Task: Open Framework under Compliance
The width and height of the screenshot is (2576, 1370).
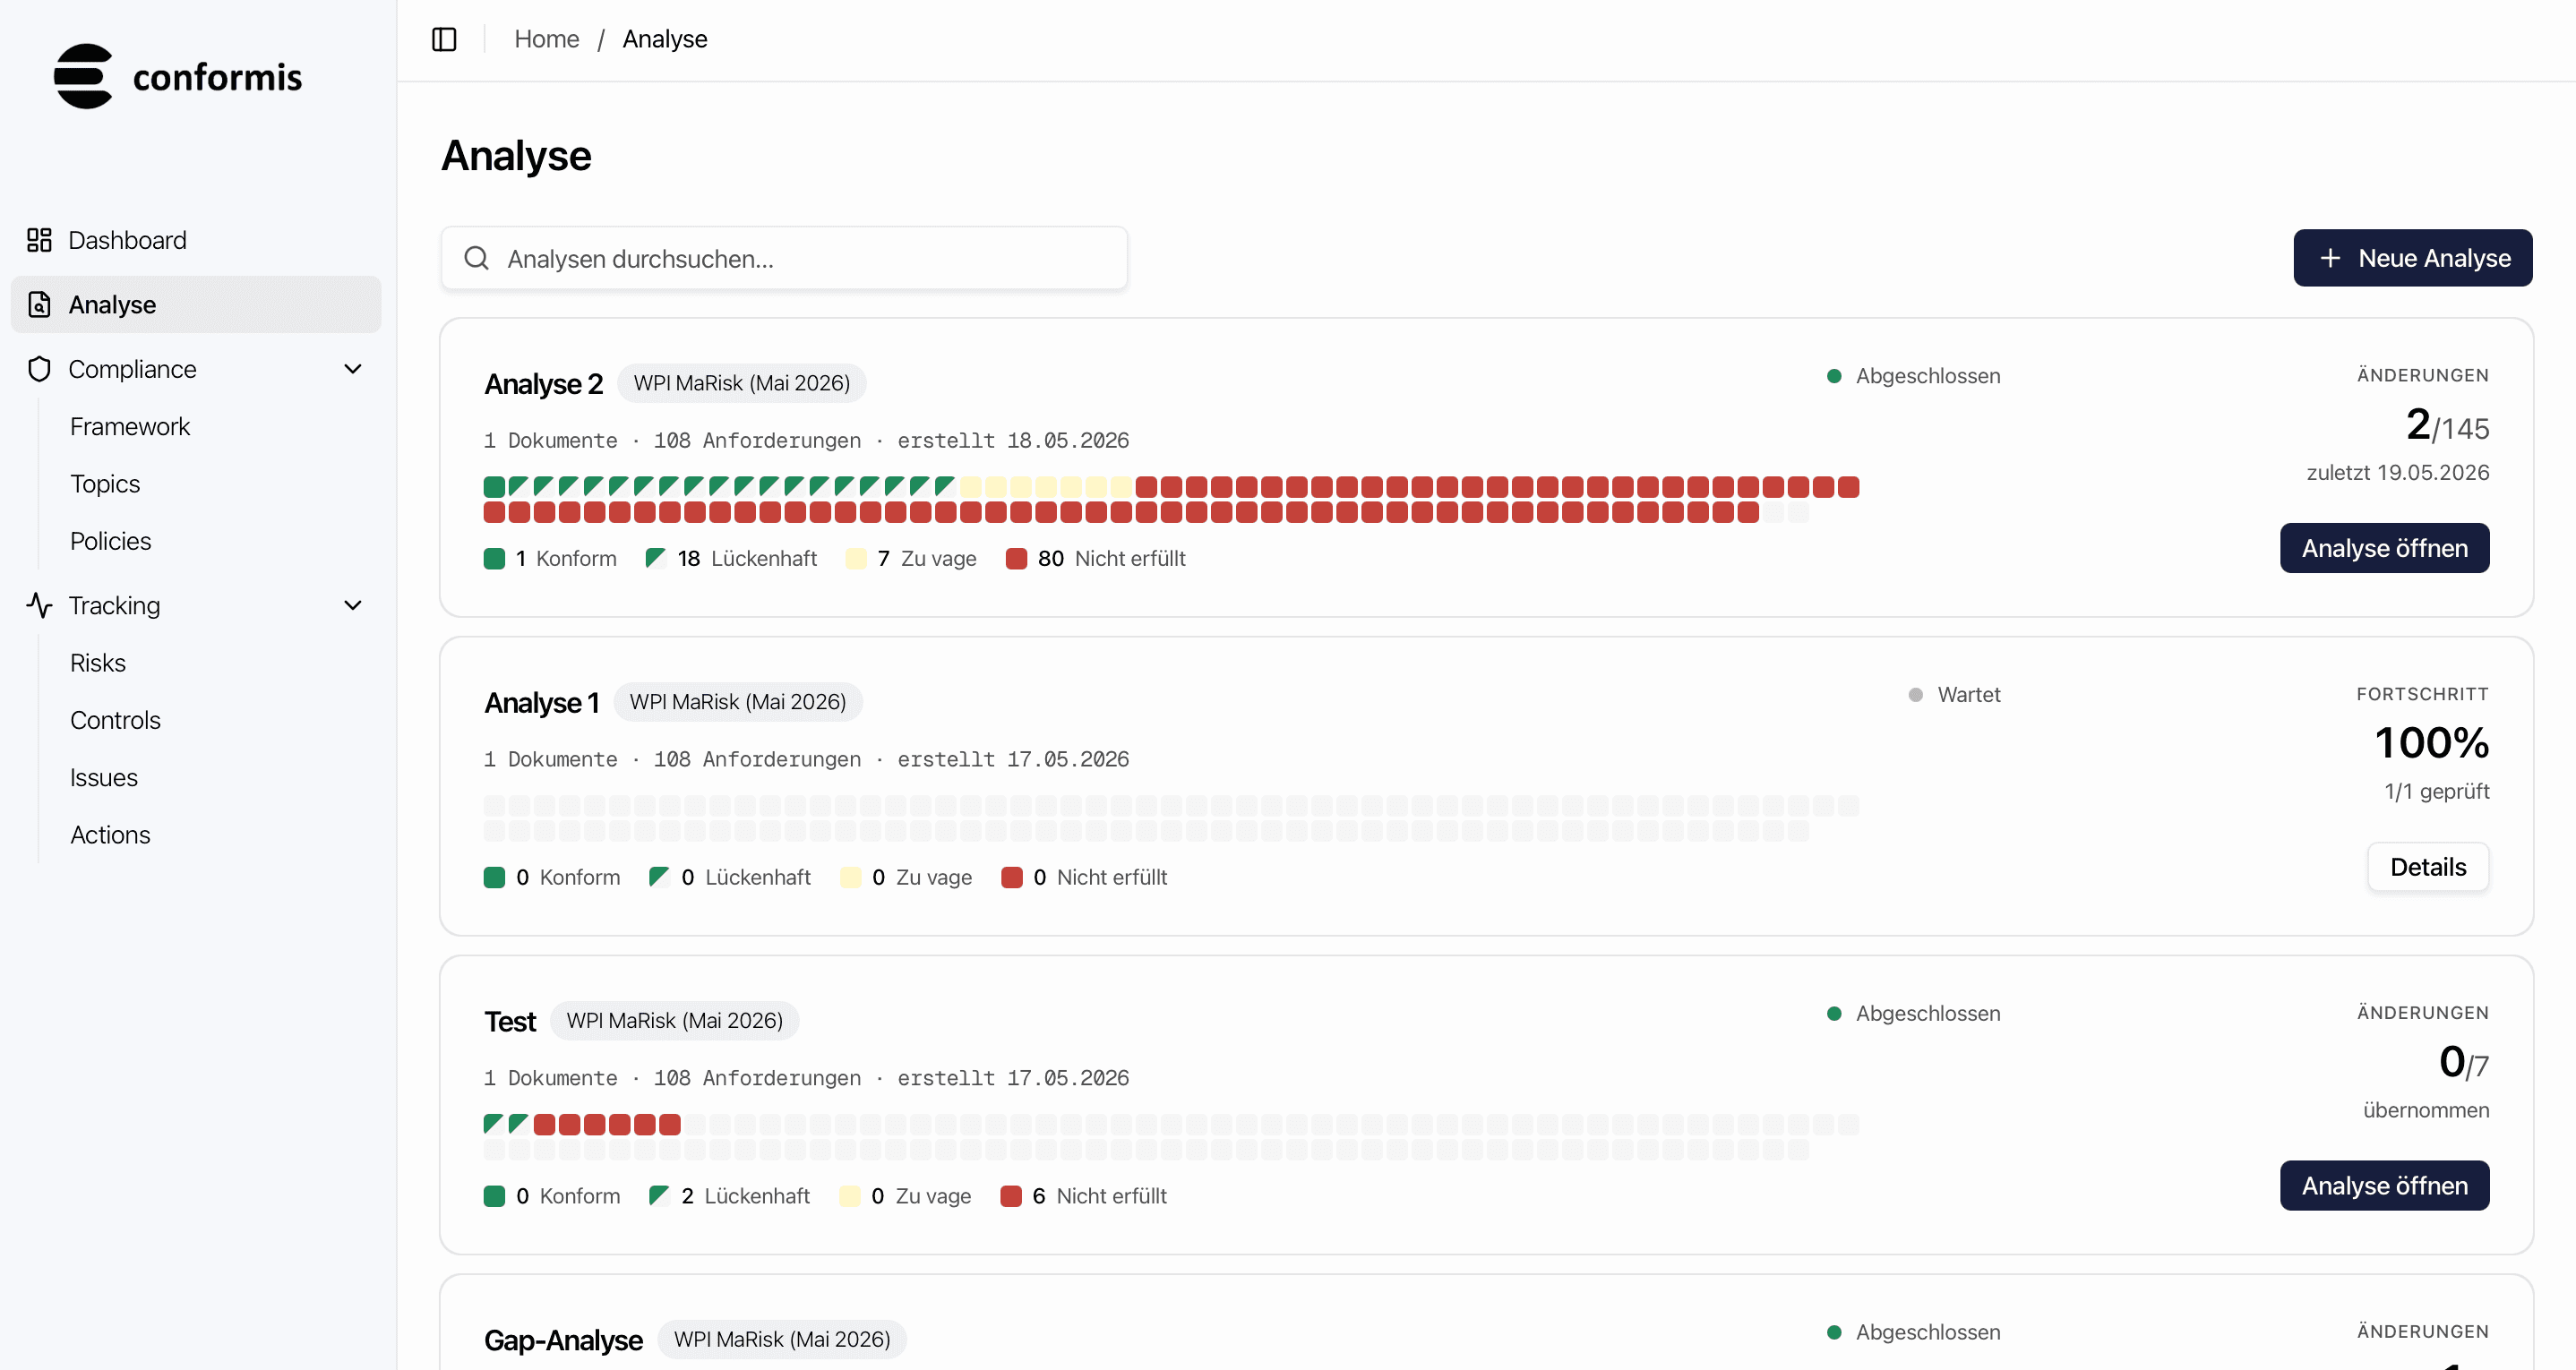Action: [130, 426]
